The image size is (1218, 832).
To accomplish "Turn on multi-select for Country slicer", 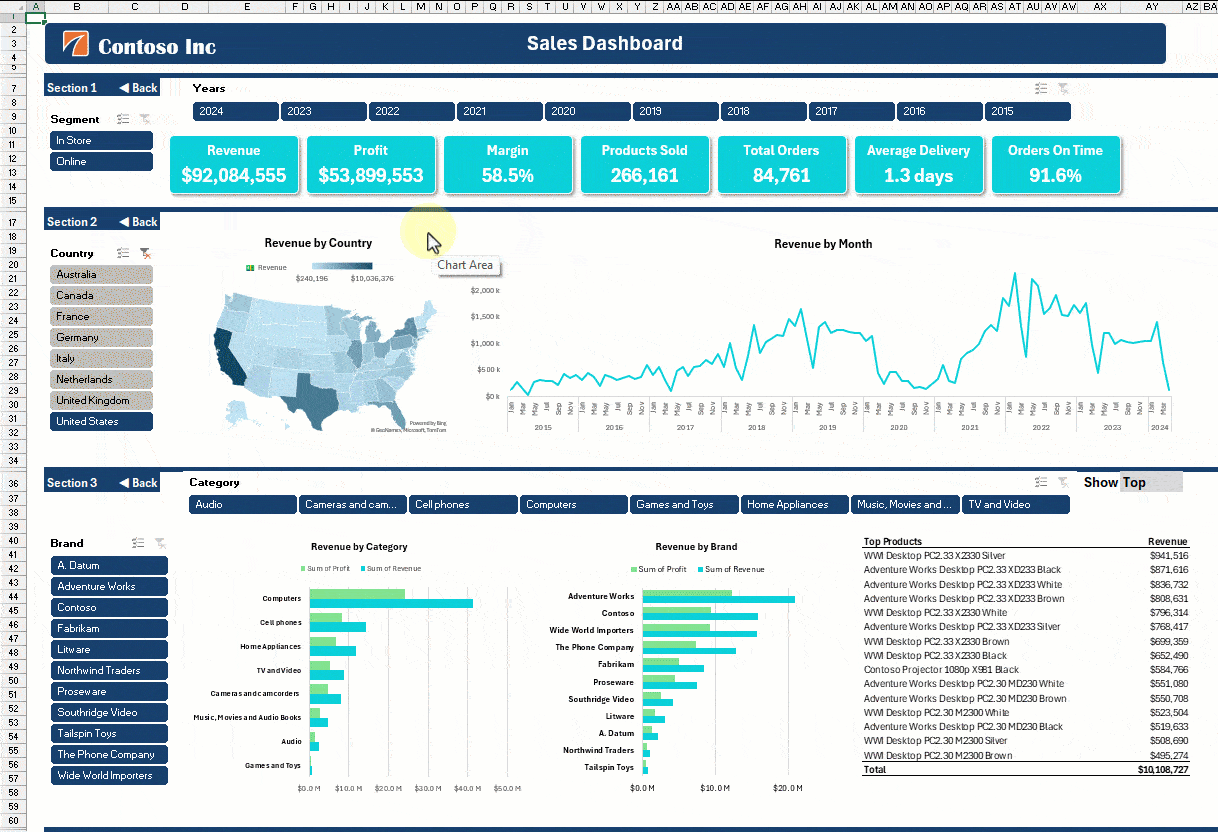I will click(123, 253).
